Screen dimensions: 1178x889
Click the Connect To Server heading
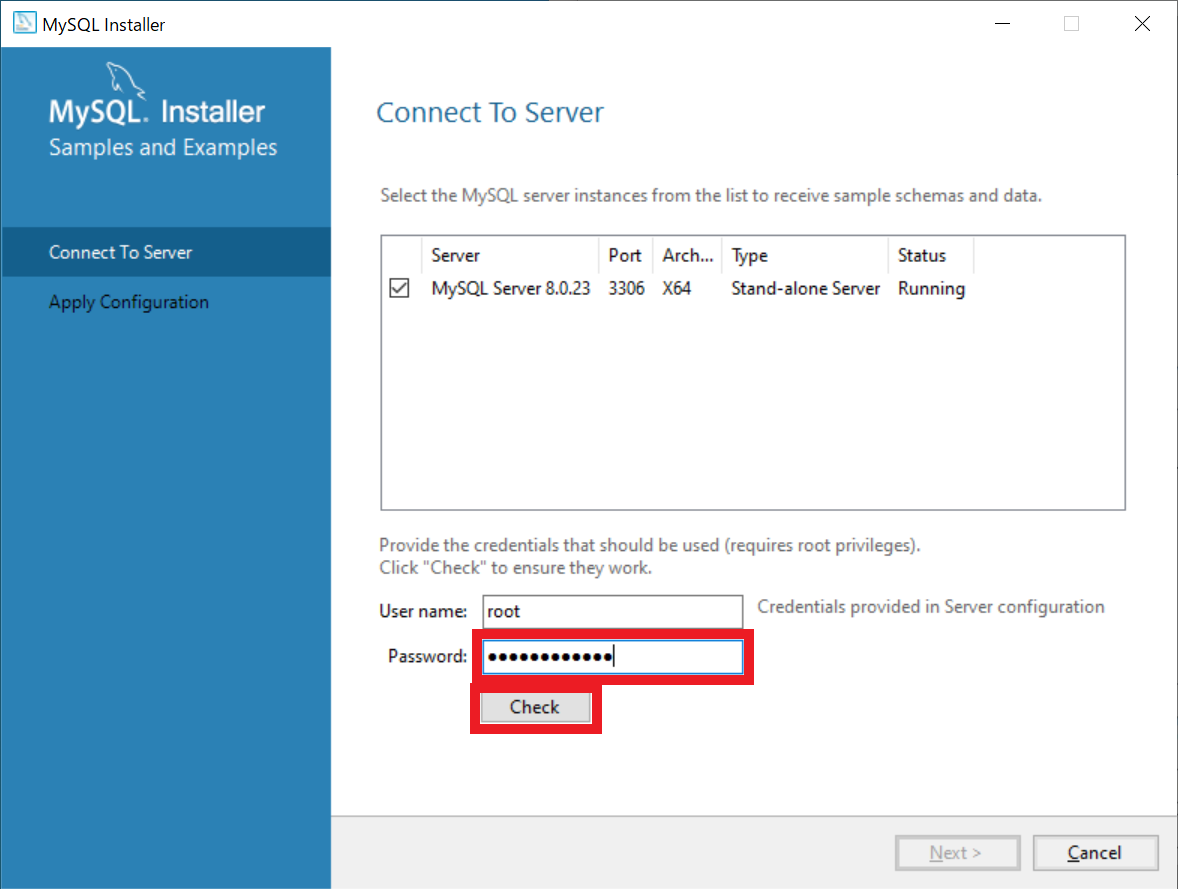click(490, 113)
